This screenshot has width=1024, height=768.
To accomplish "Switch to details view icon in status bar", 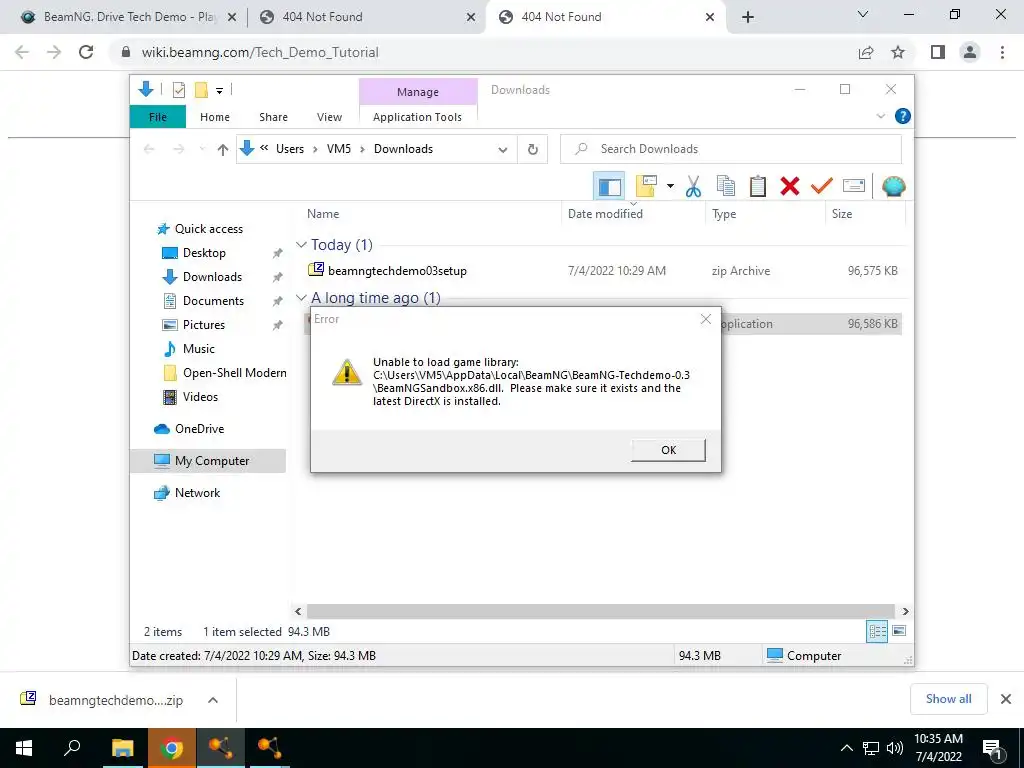I will 877,631.
